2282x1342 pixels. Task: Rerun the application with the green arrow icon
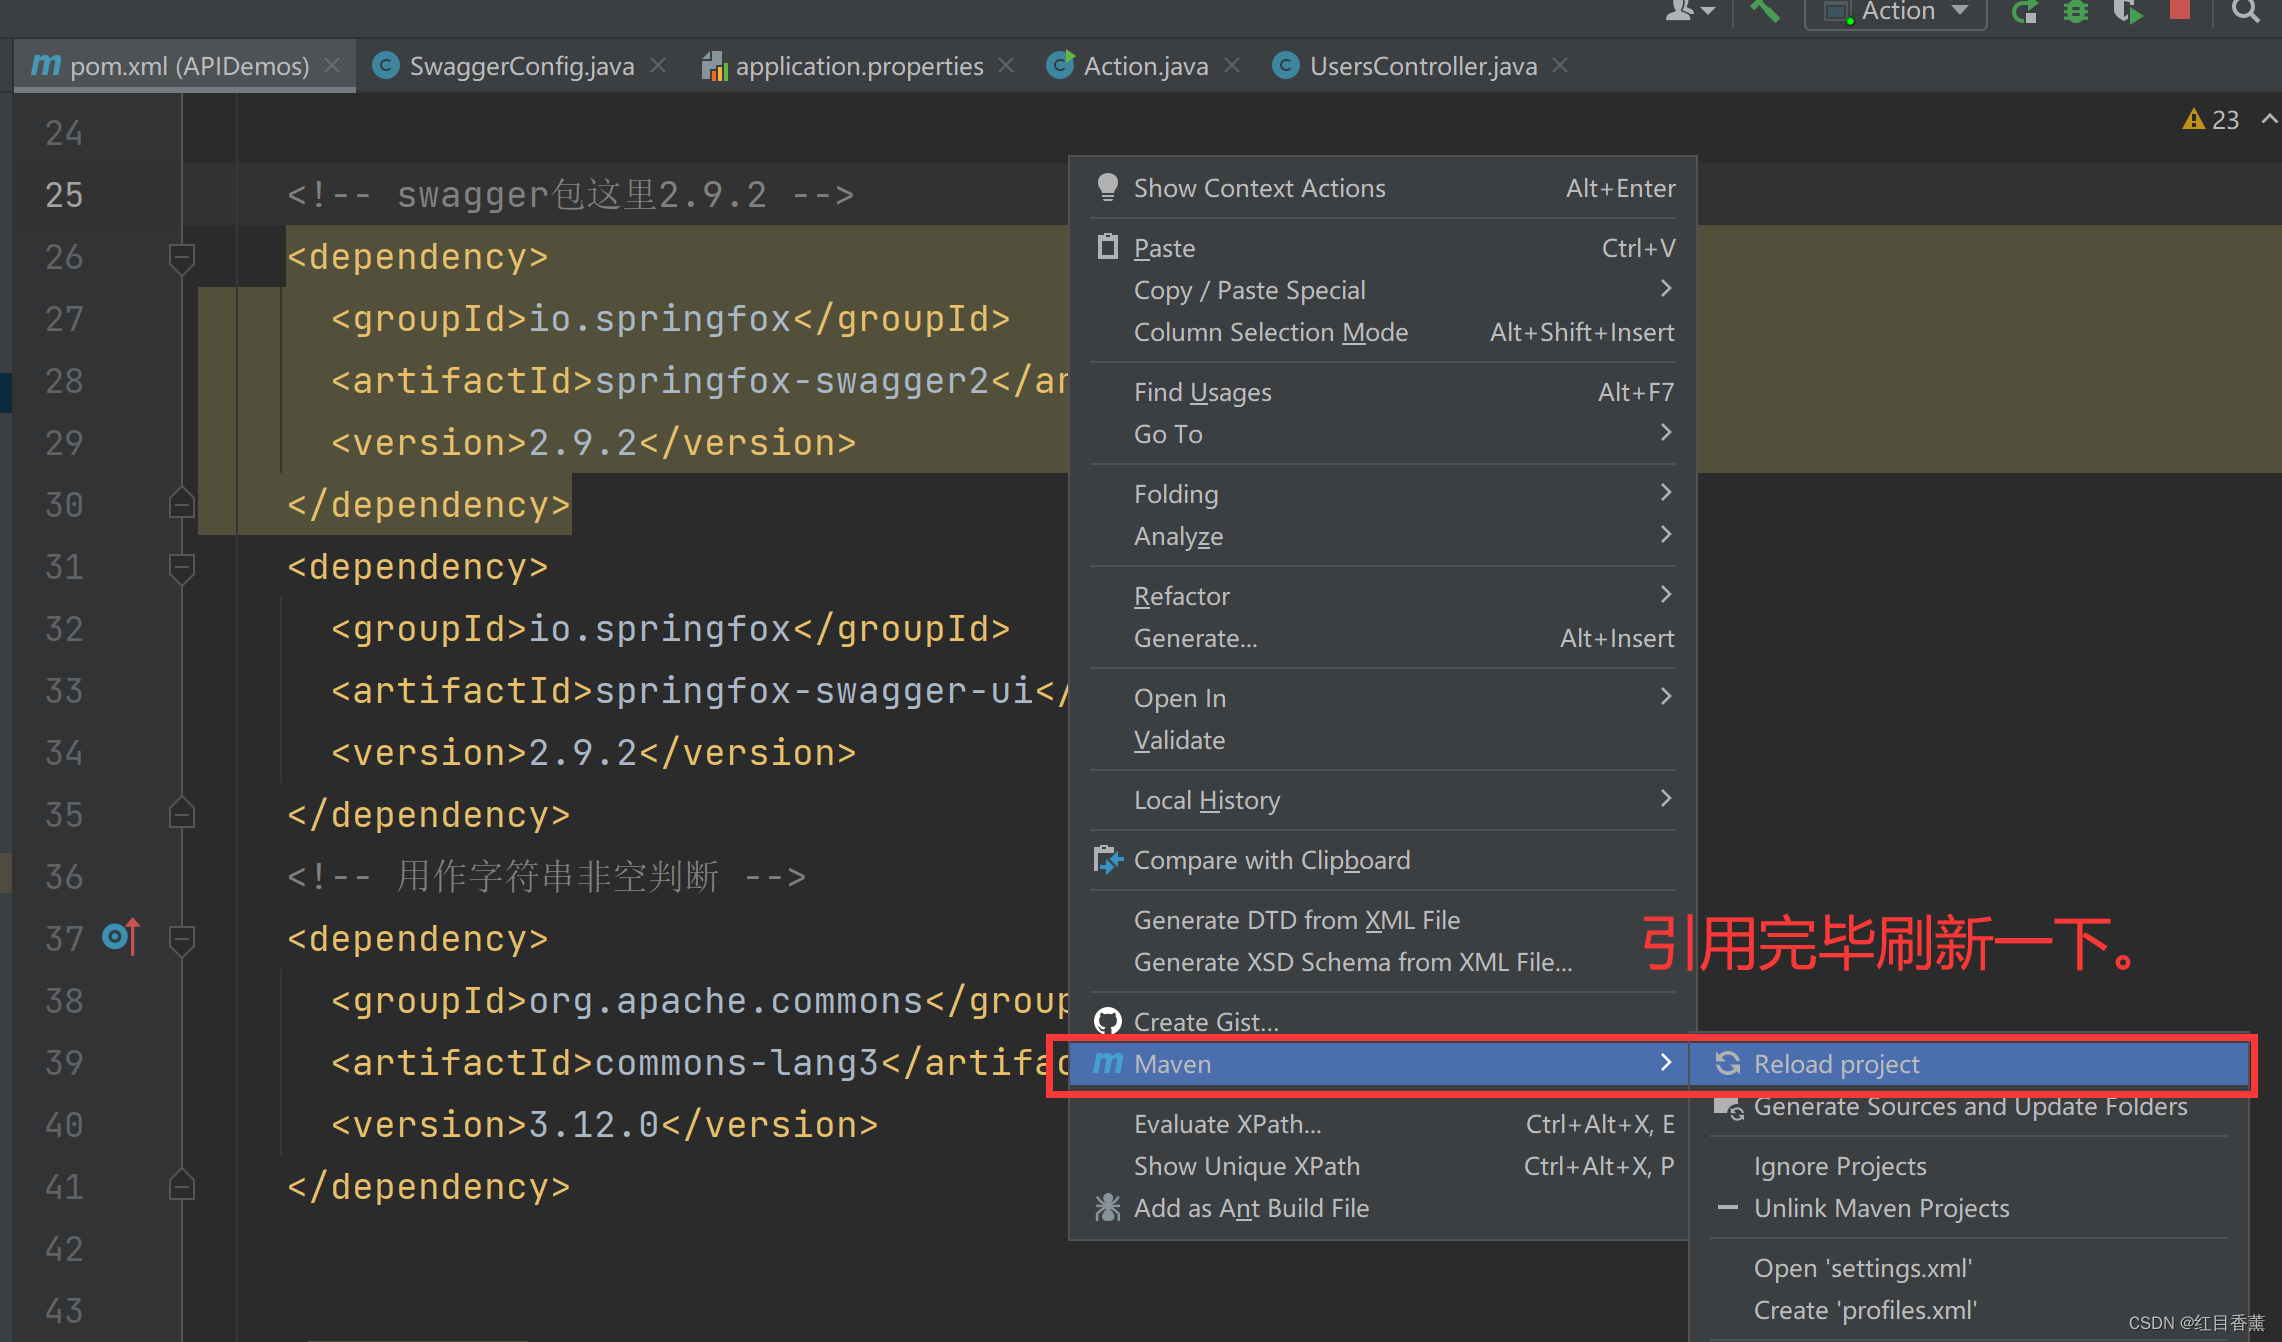tap(2025, 13)
